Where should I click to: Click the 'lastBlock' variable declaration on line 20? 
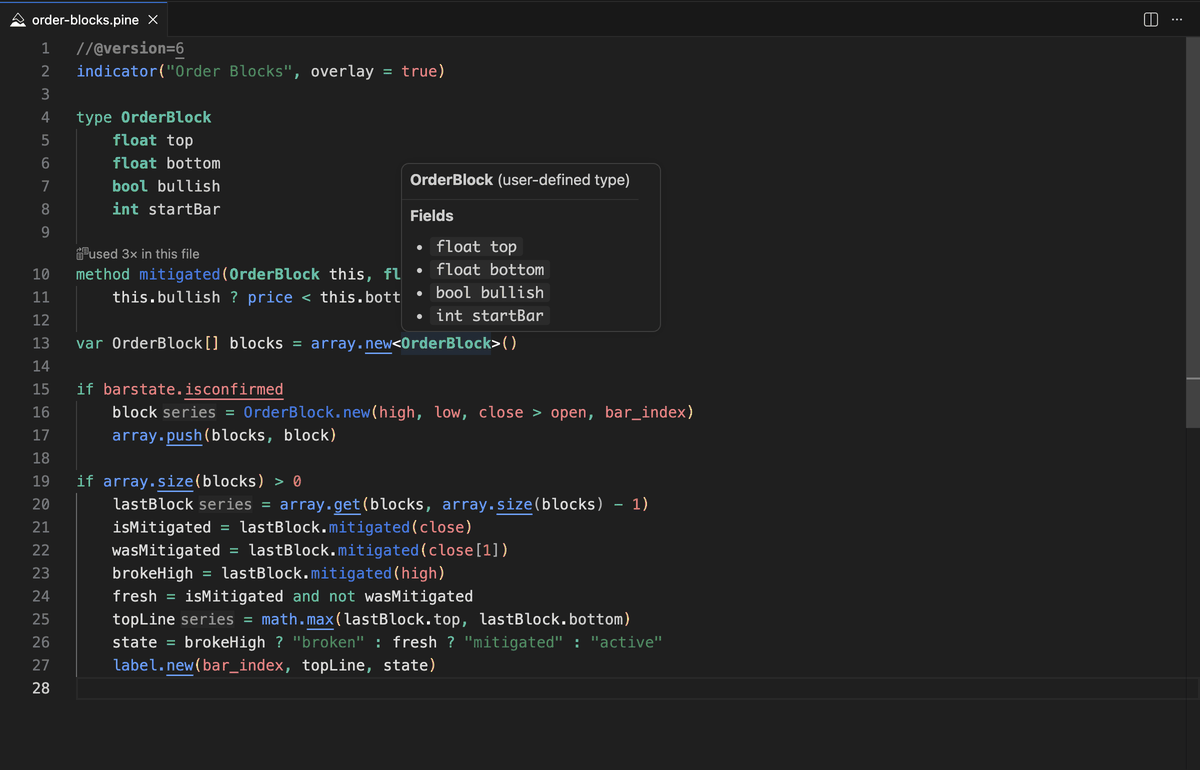point(153,505)
